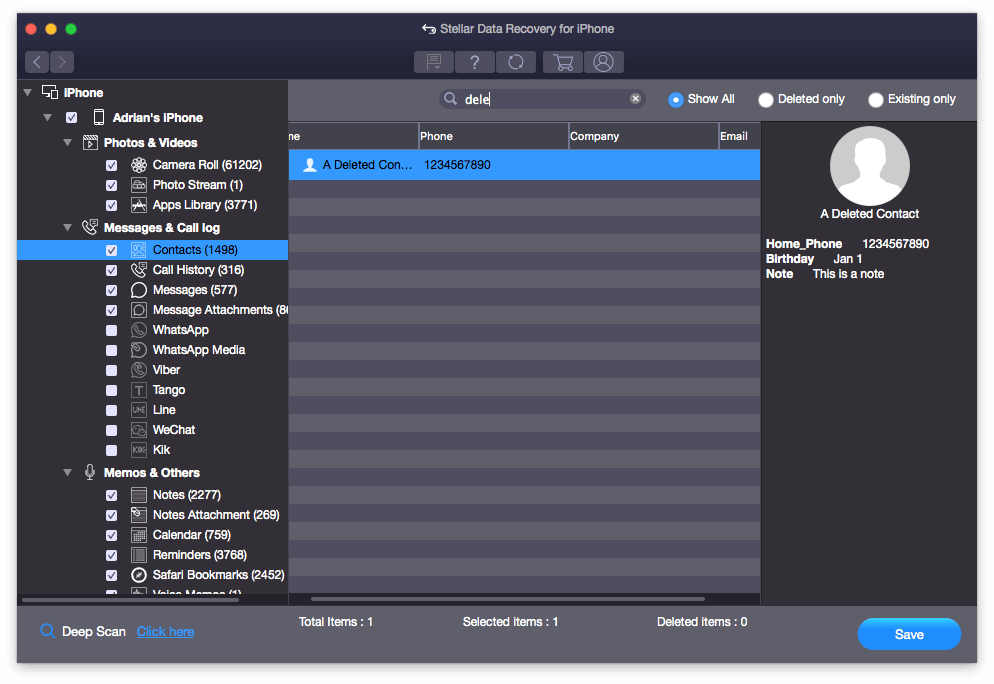This screenshot has height=684, width=994.
Task: Click the Safari Bookmarks compass icon
Action: (x=139, y=575)
